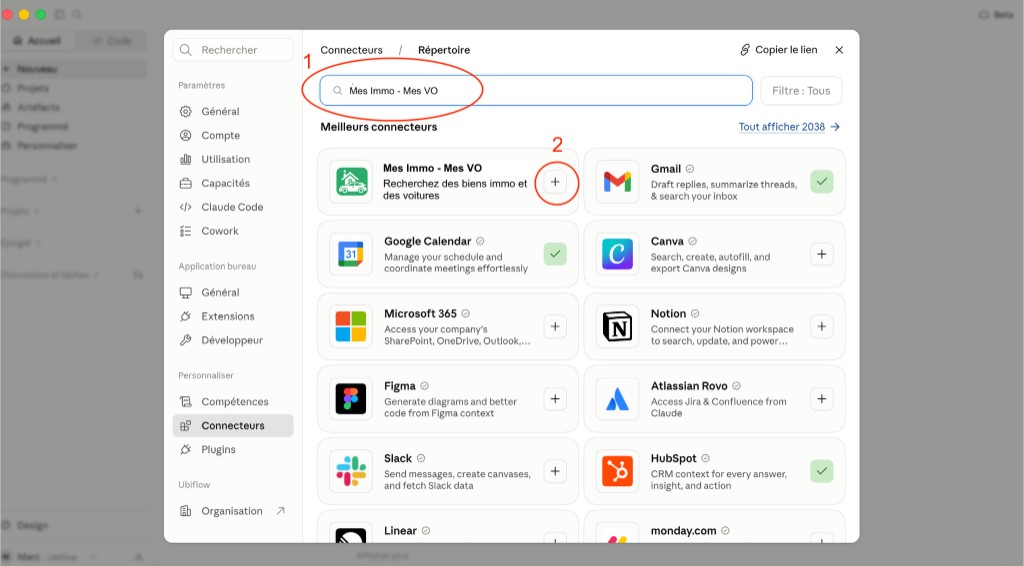Click the Tout afficher 2038 link
The image size is (1024, 566).
point(789,127)
